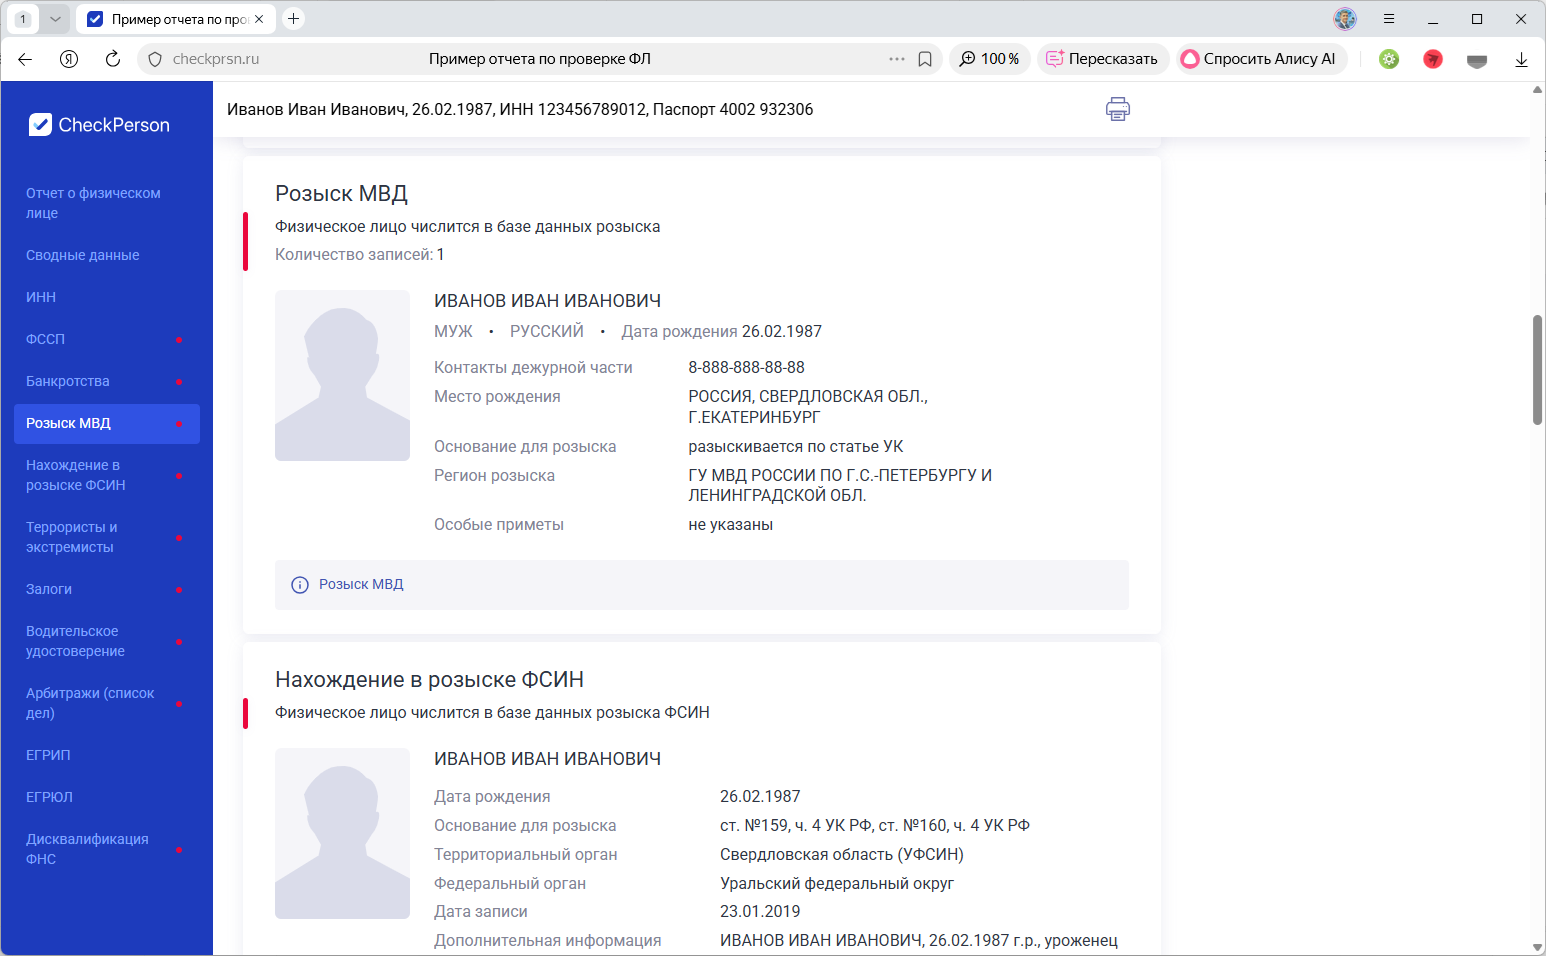This screenshot has width=1546, height=956.
Task: Open the toolbar ellipsis menu
Action: pos(896,58)
